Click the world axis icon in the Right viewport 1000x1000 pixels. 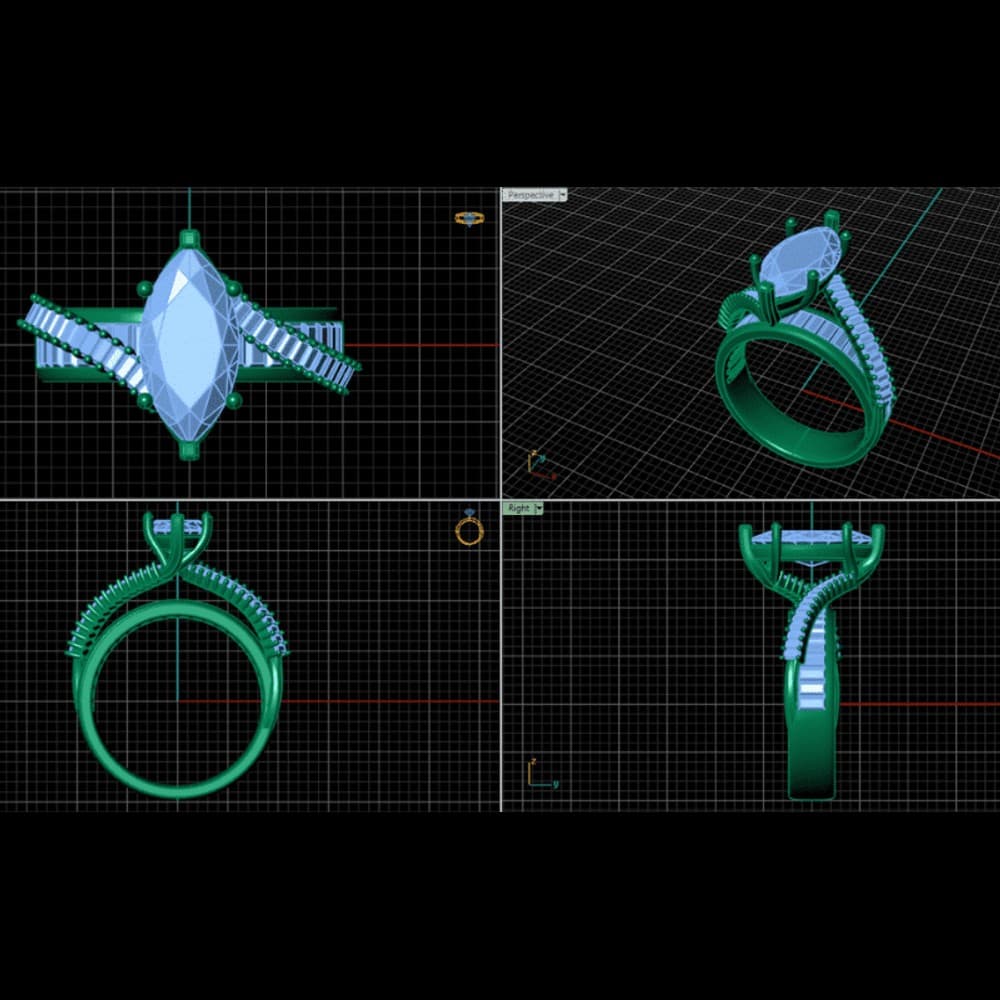click(x=543, y=774)
